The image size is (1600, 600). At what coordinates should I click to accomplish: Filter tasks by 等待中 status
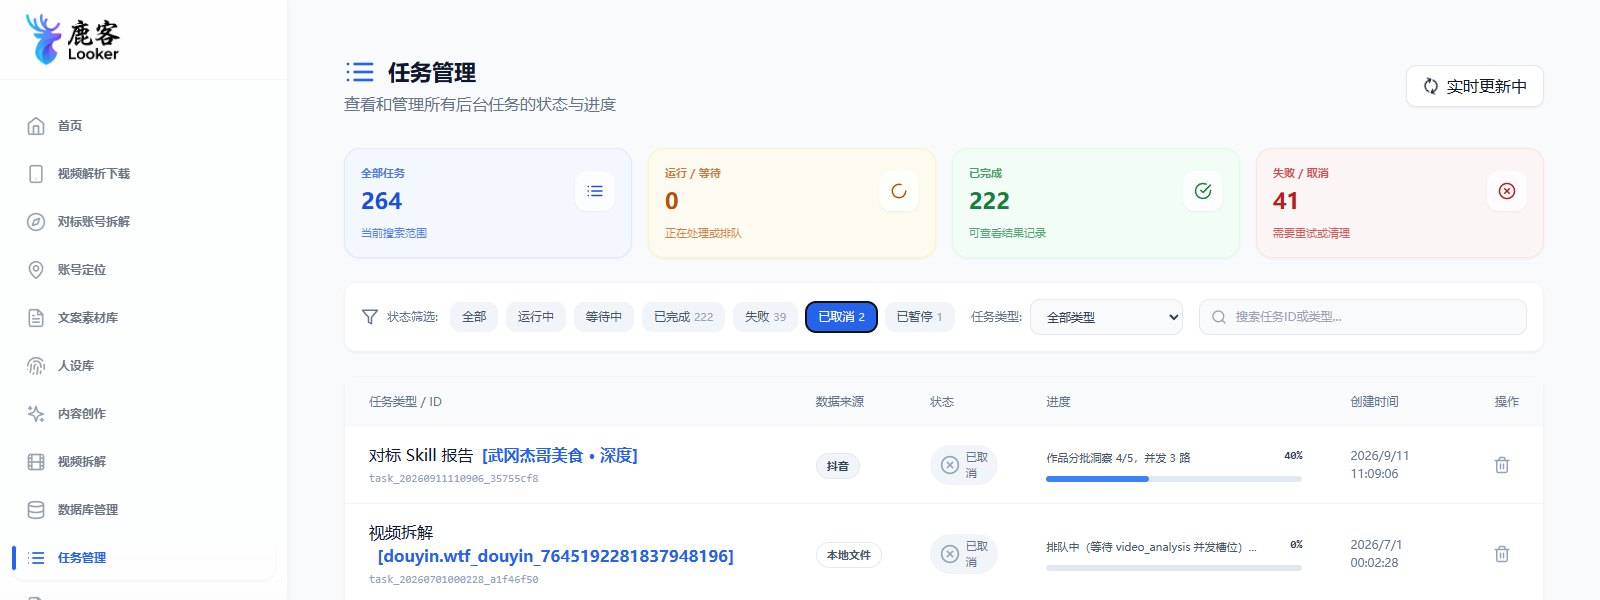point(604,317)
